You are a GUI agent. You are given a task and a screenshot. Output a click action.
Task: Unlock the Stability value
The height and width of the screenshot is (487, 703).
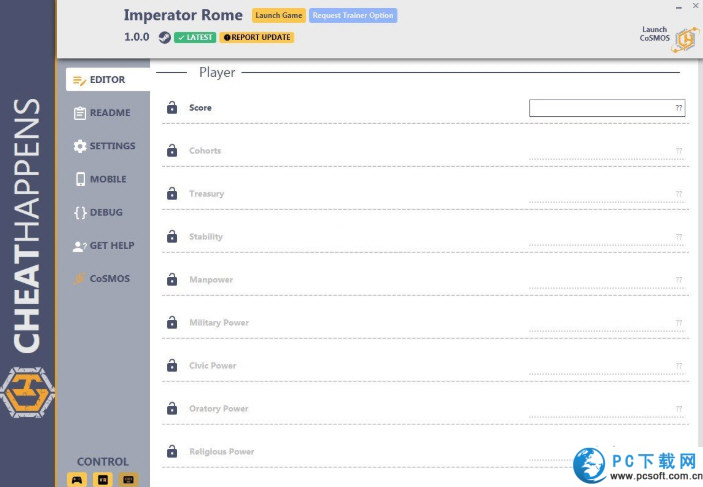tap(171, 237)
